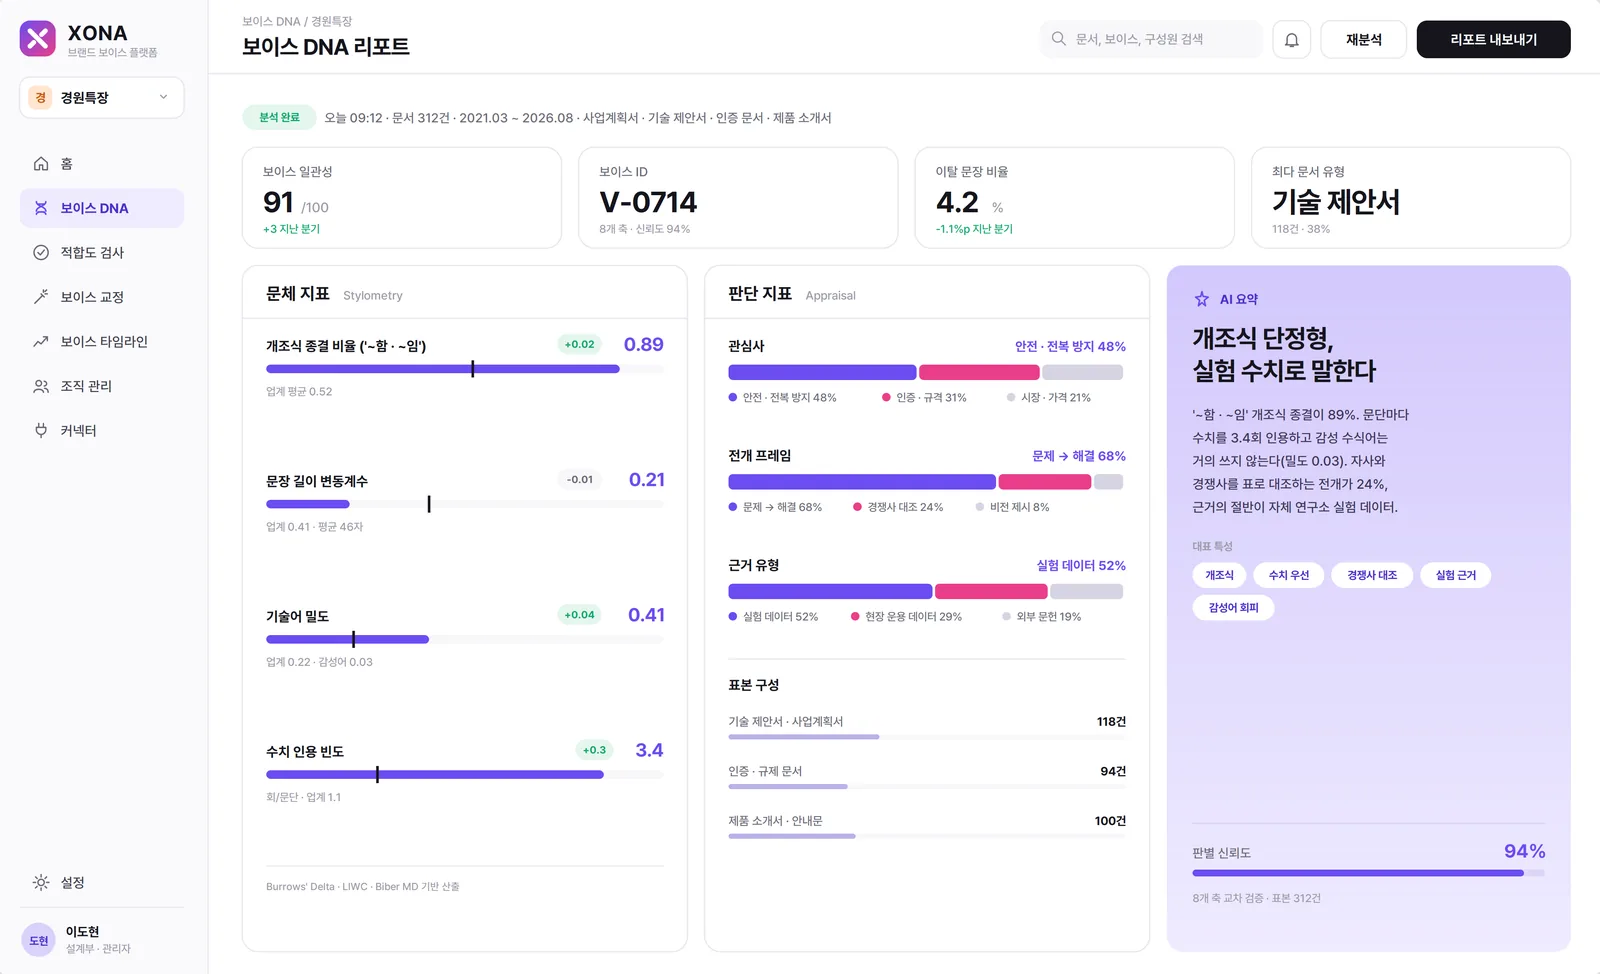1600x974 pixels.
Task: Click the 커넥터 plug icon
Action: (x=41, y=431)
